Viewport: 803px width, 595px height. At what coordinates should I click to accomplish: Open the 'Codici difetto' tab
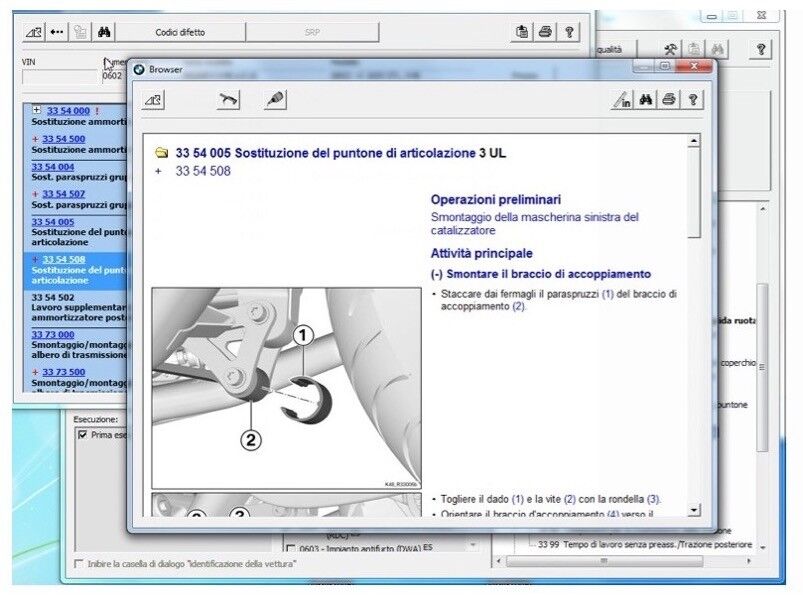click(180, 32)
